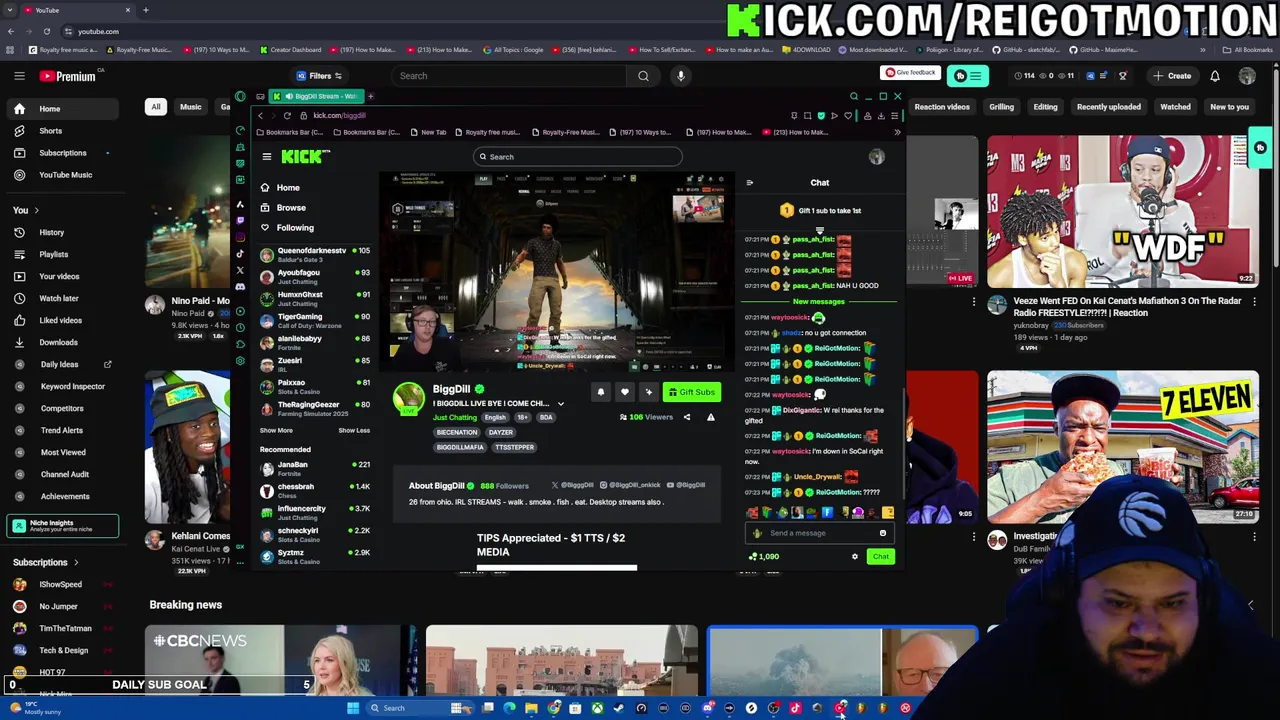Image resolution: width=1280 pixels, height=720 pixels.
Task: Report the stream with the warning triangle
Action: tap(711, 417)
